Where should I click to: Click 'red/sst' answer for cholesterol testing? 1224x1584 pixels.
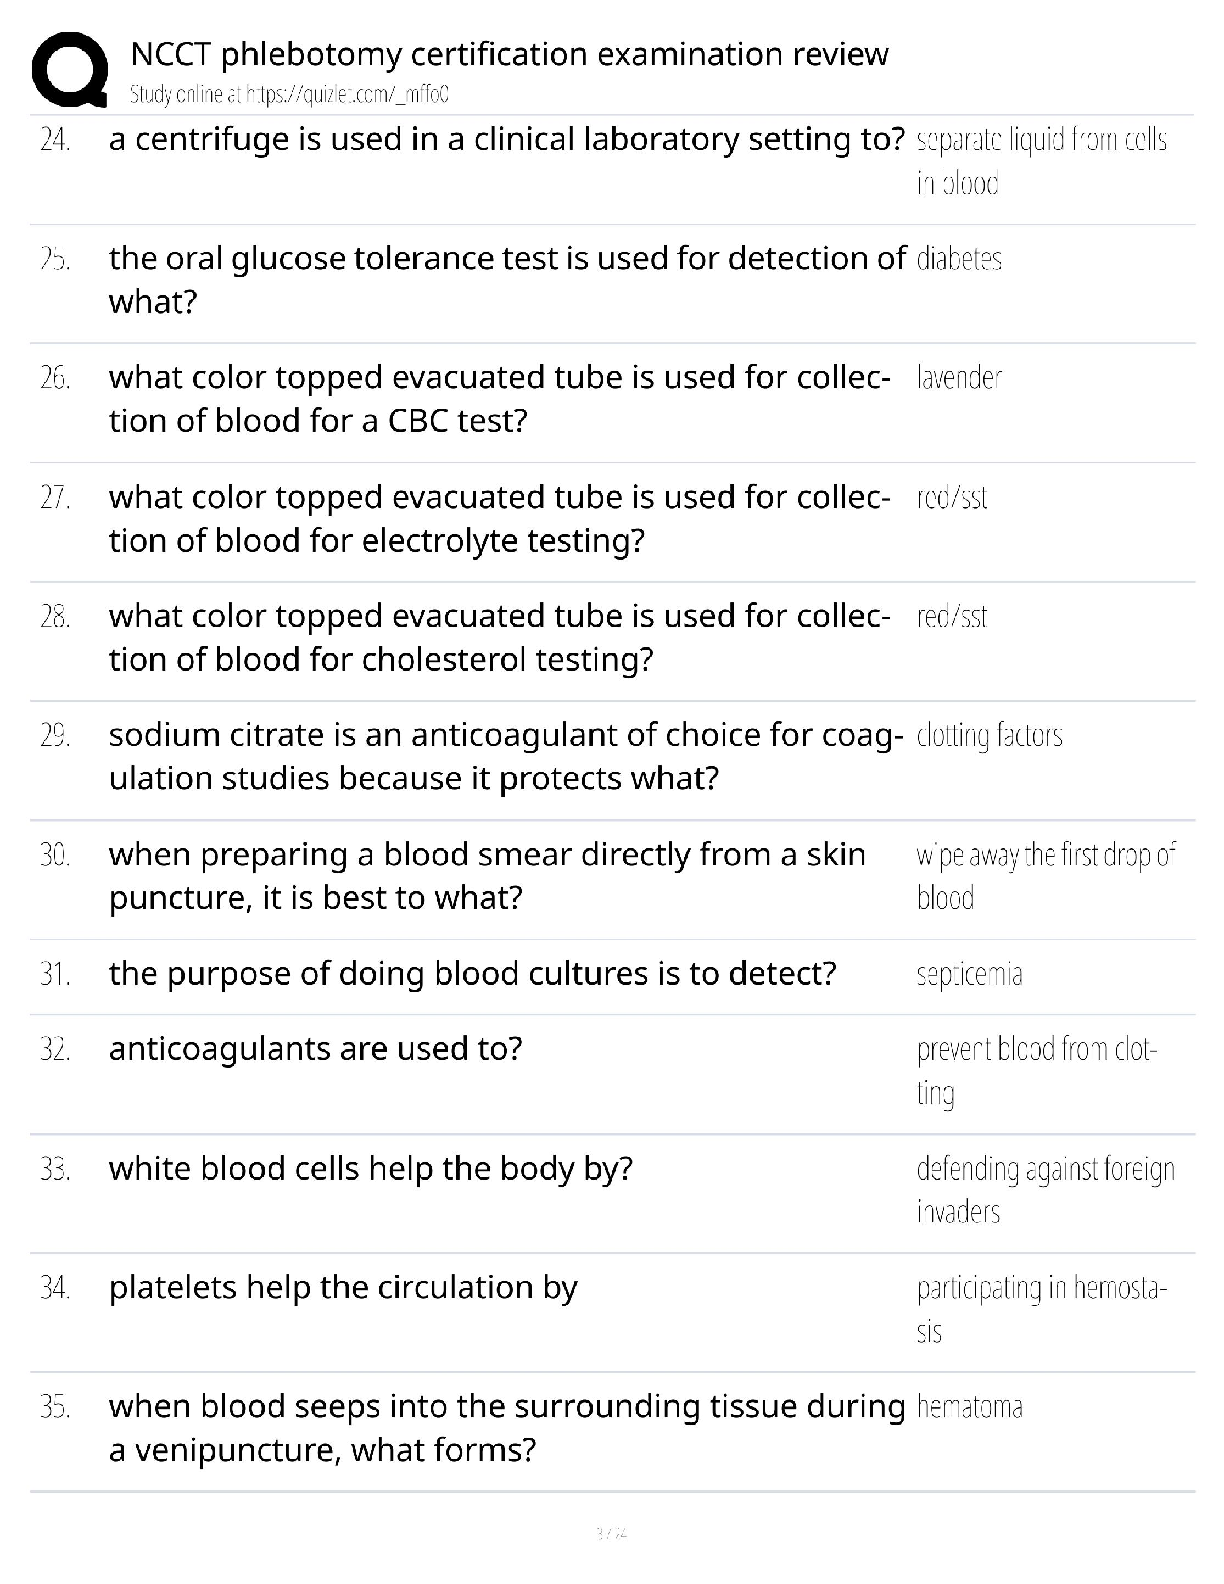point(951,617)
